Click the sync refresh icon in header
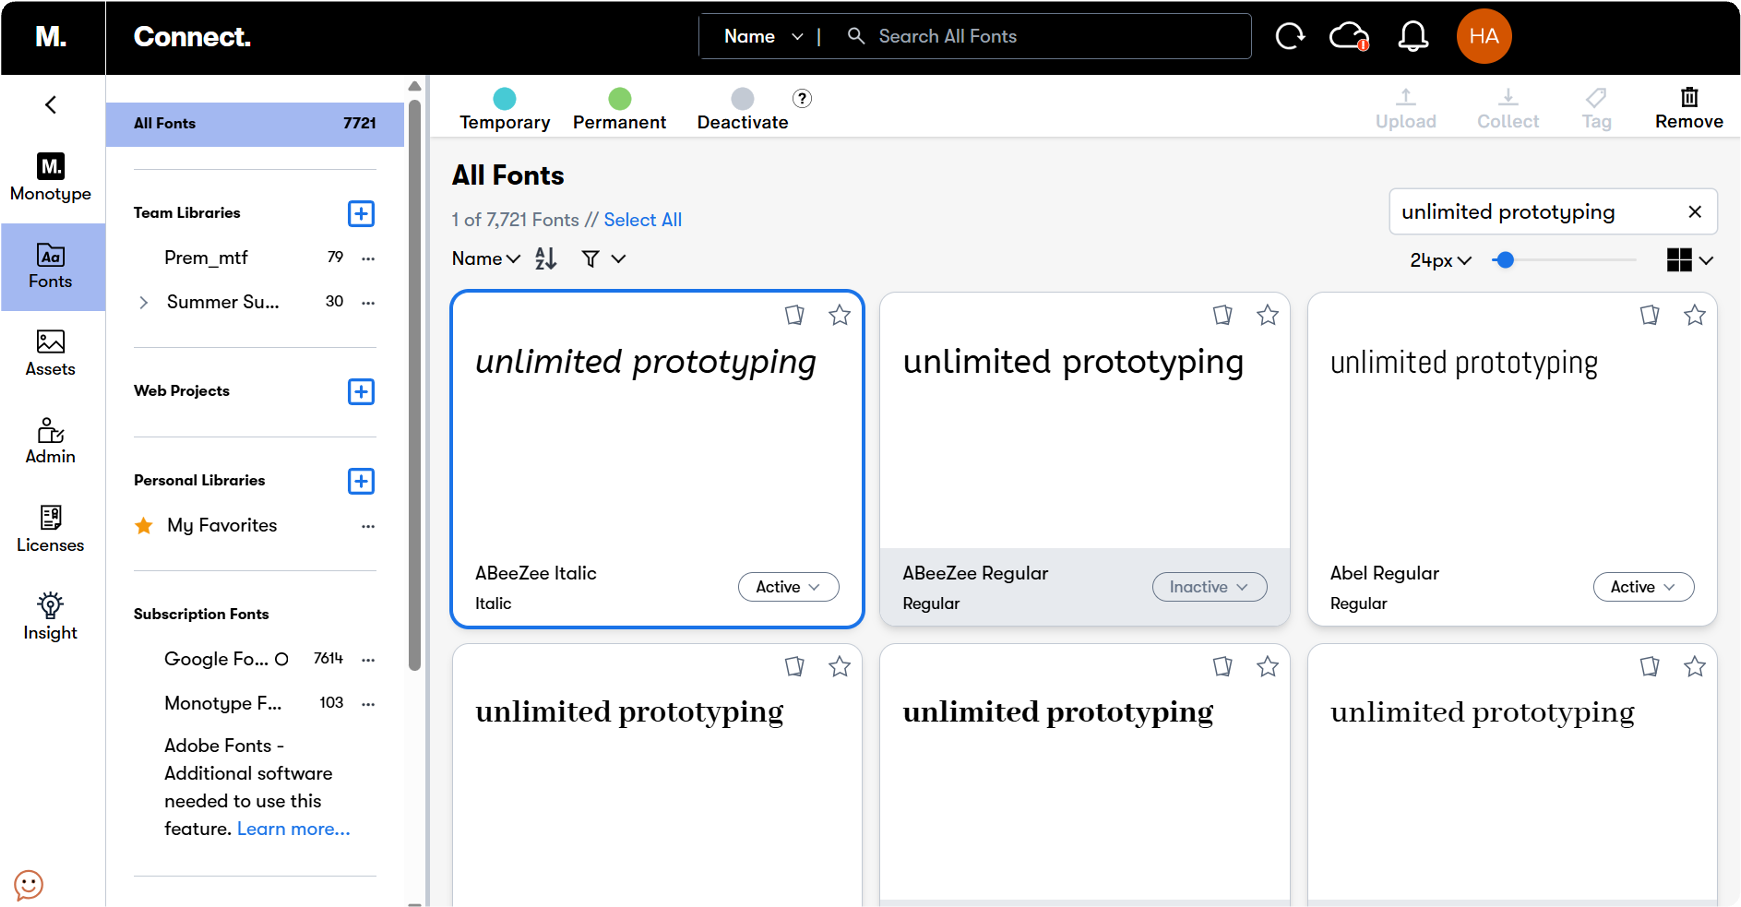Viewport: 1741px width, 907px height. (1290, 37)
